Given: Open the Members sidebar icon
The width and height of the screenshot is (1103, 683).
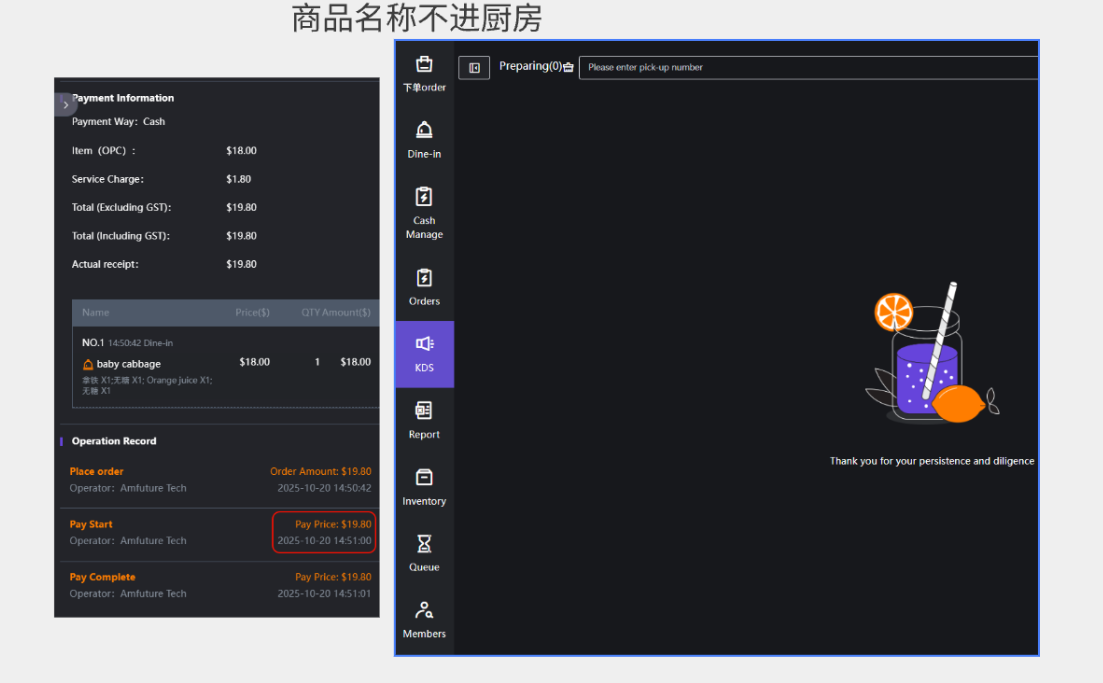Looking at the screenshot, I should click(424, 611).
